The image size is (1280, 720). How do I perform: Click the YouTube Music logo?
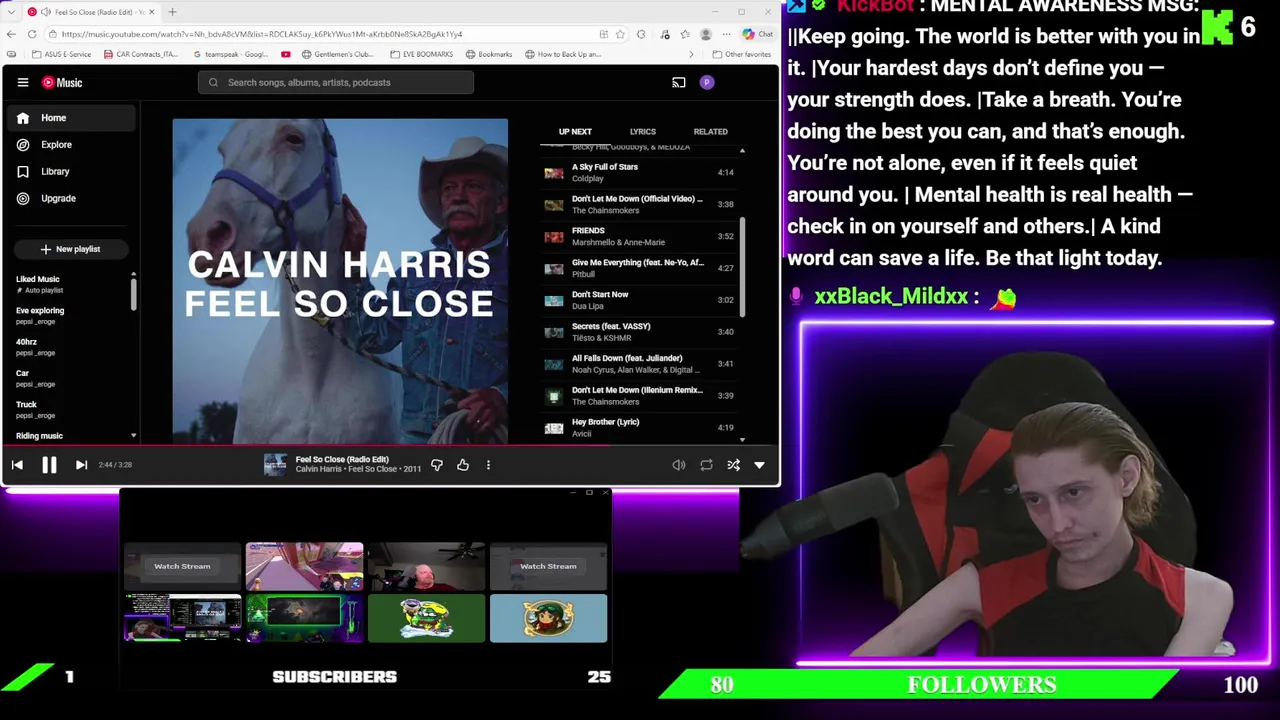pos(62,83)
